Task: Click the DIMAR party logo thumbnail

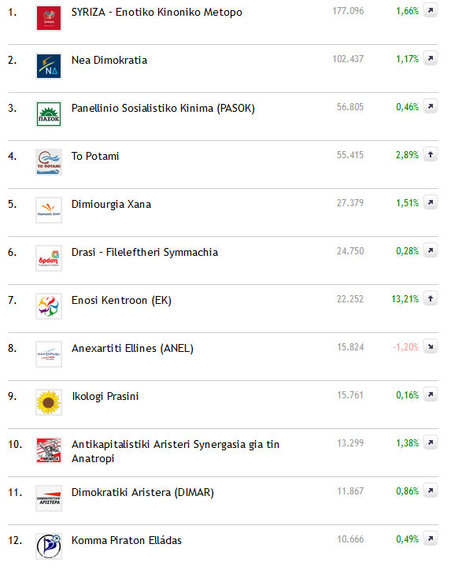Action: (49, 498)
